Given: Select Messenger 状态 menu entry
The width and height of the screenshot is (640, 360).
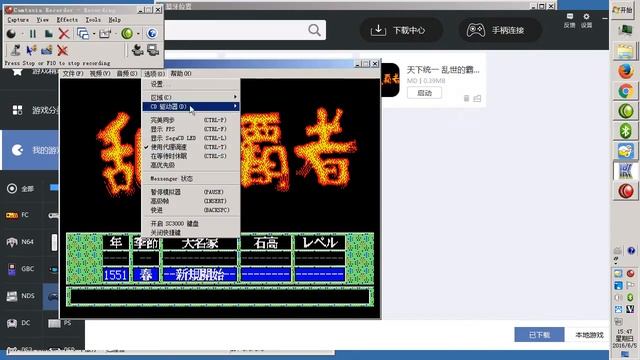Looking at the screenshot, I should click(191, 179).
